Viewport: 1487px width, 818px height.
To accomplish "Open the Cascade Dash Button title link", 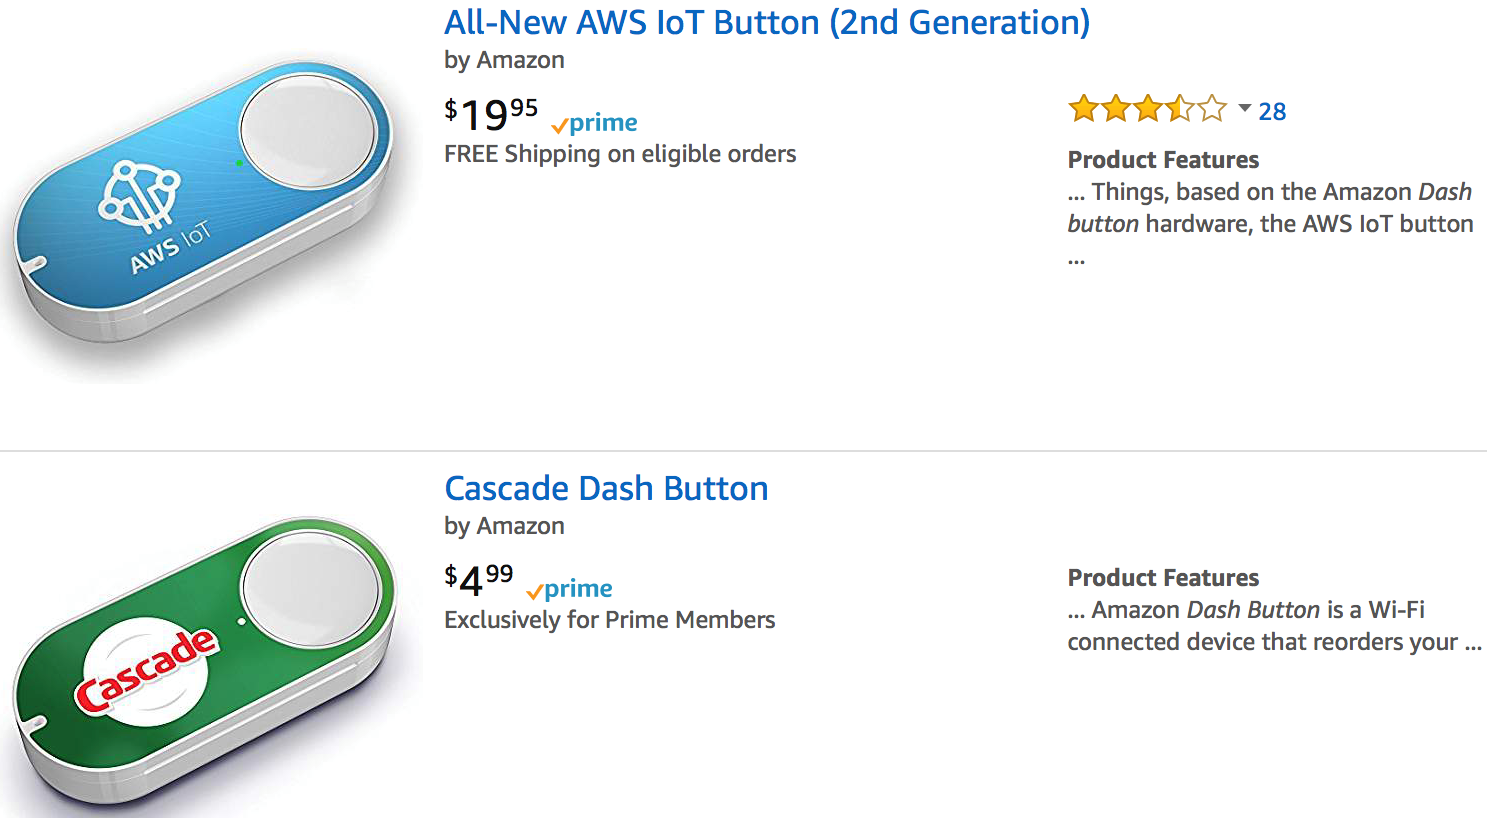I will click(606, 488).
